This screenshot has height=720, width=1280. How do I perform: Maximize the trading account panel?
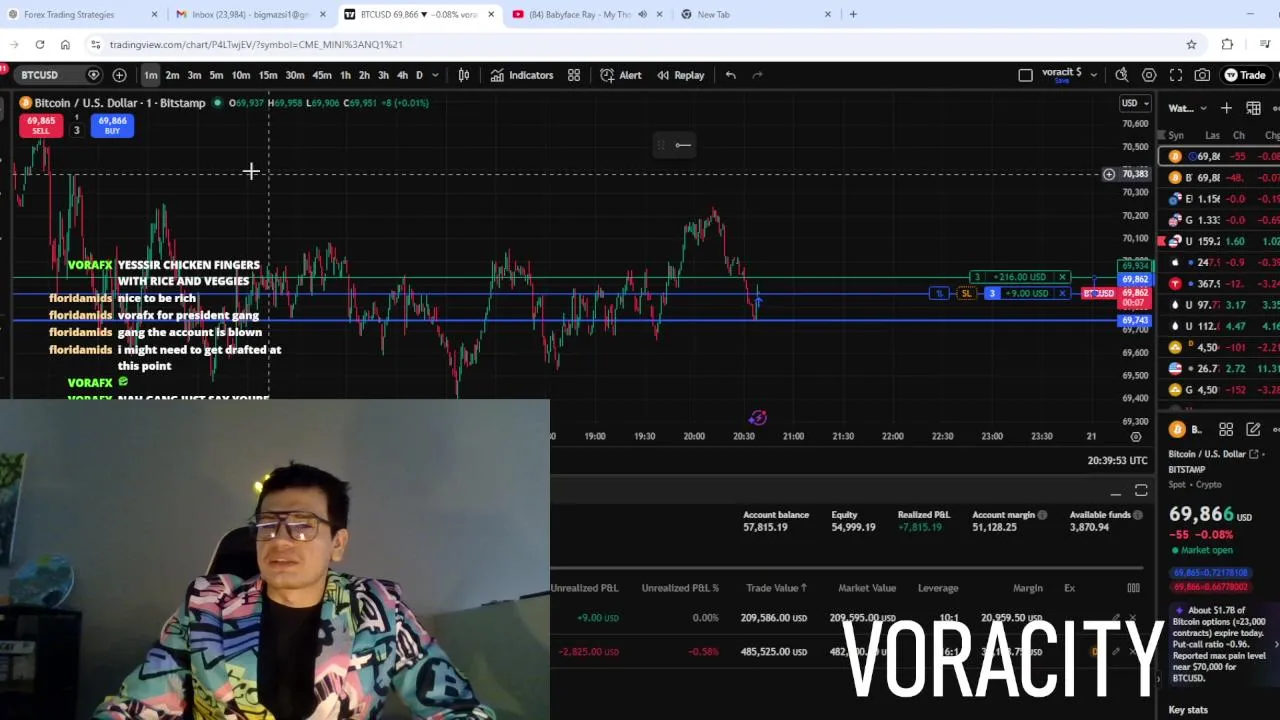point(1141,491)
